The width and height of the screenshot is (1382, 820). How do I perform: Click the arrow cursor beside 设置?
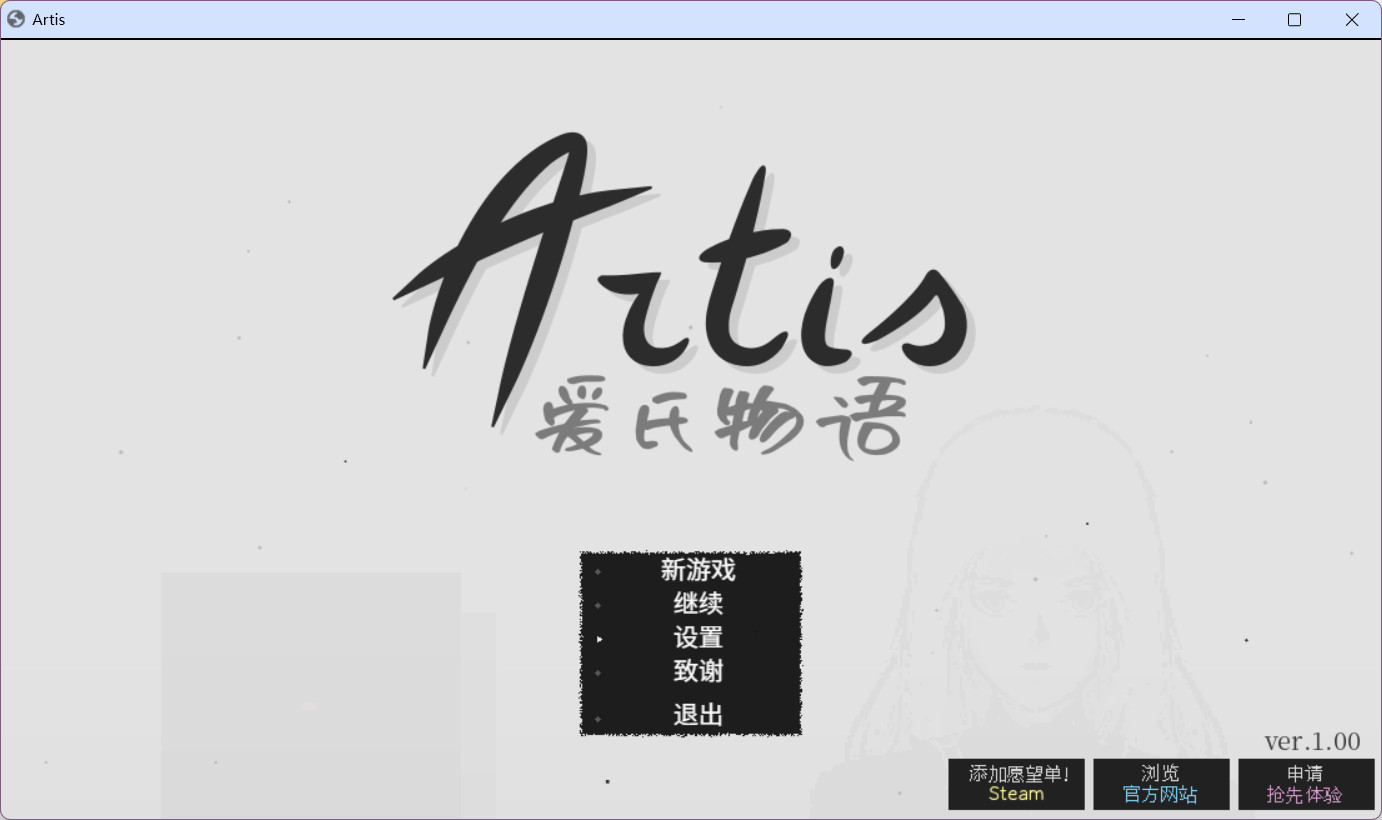point(599,639)
